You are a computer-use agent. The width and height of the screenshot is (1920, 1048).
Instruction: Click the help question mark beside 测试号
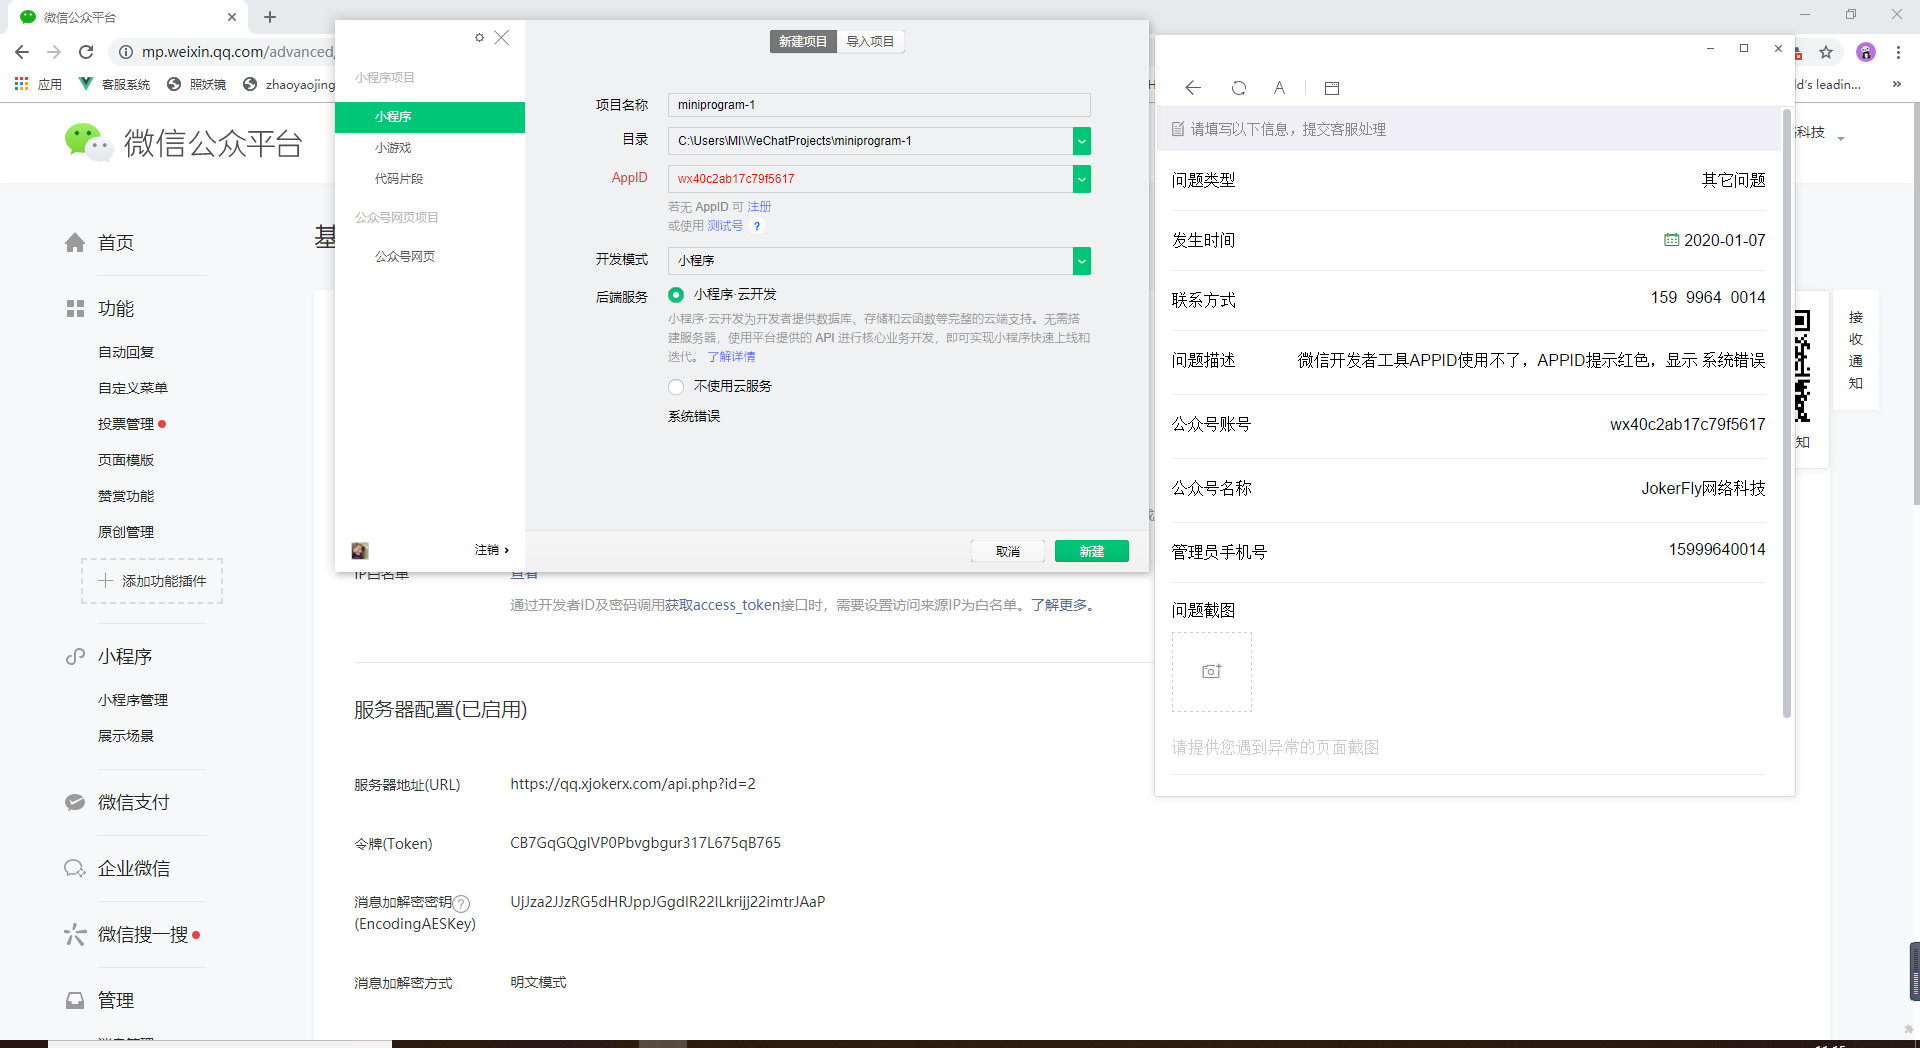(757, 226)
